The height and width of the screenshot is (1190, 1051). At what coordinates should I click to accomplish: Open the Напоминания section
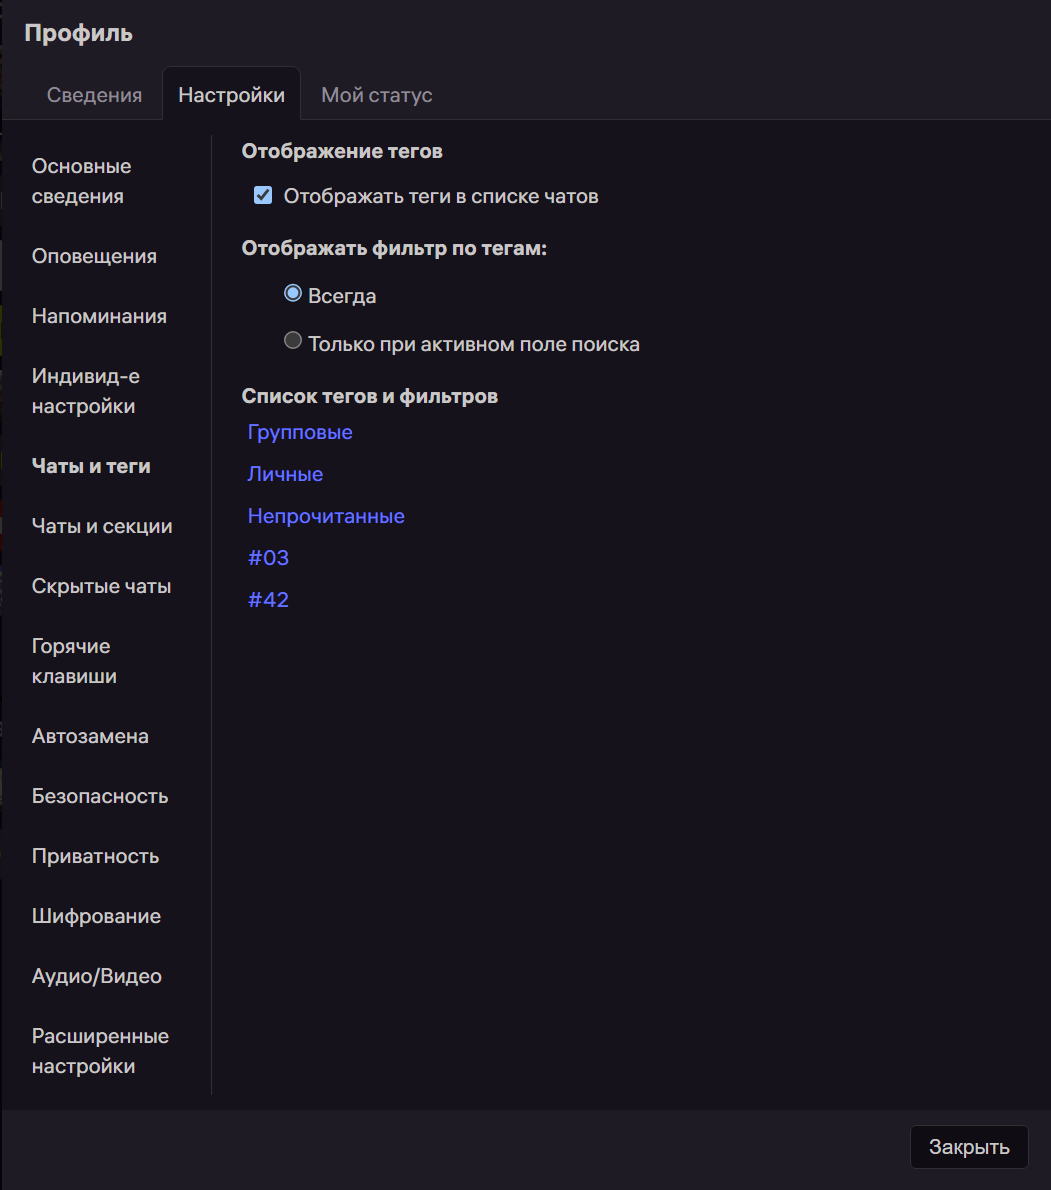point(99,315)
